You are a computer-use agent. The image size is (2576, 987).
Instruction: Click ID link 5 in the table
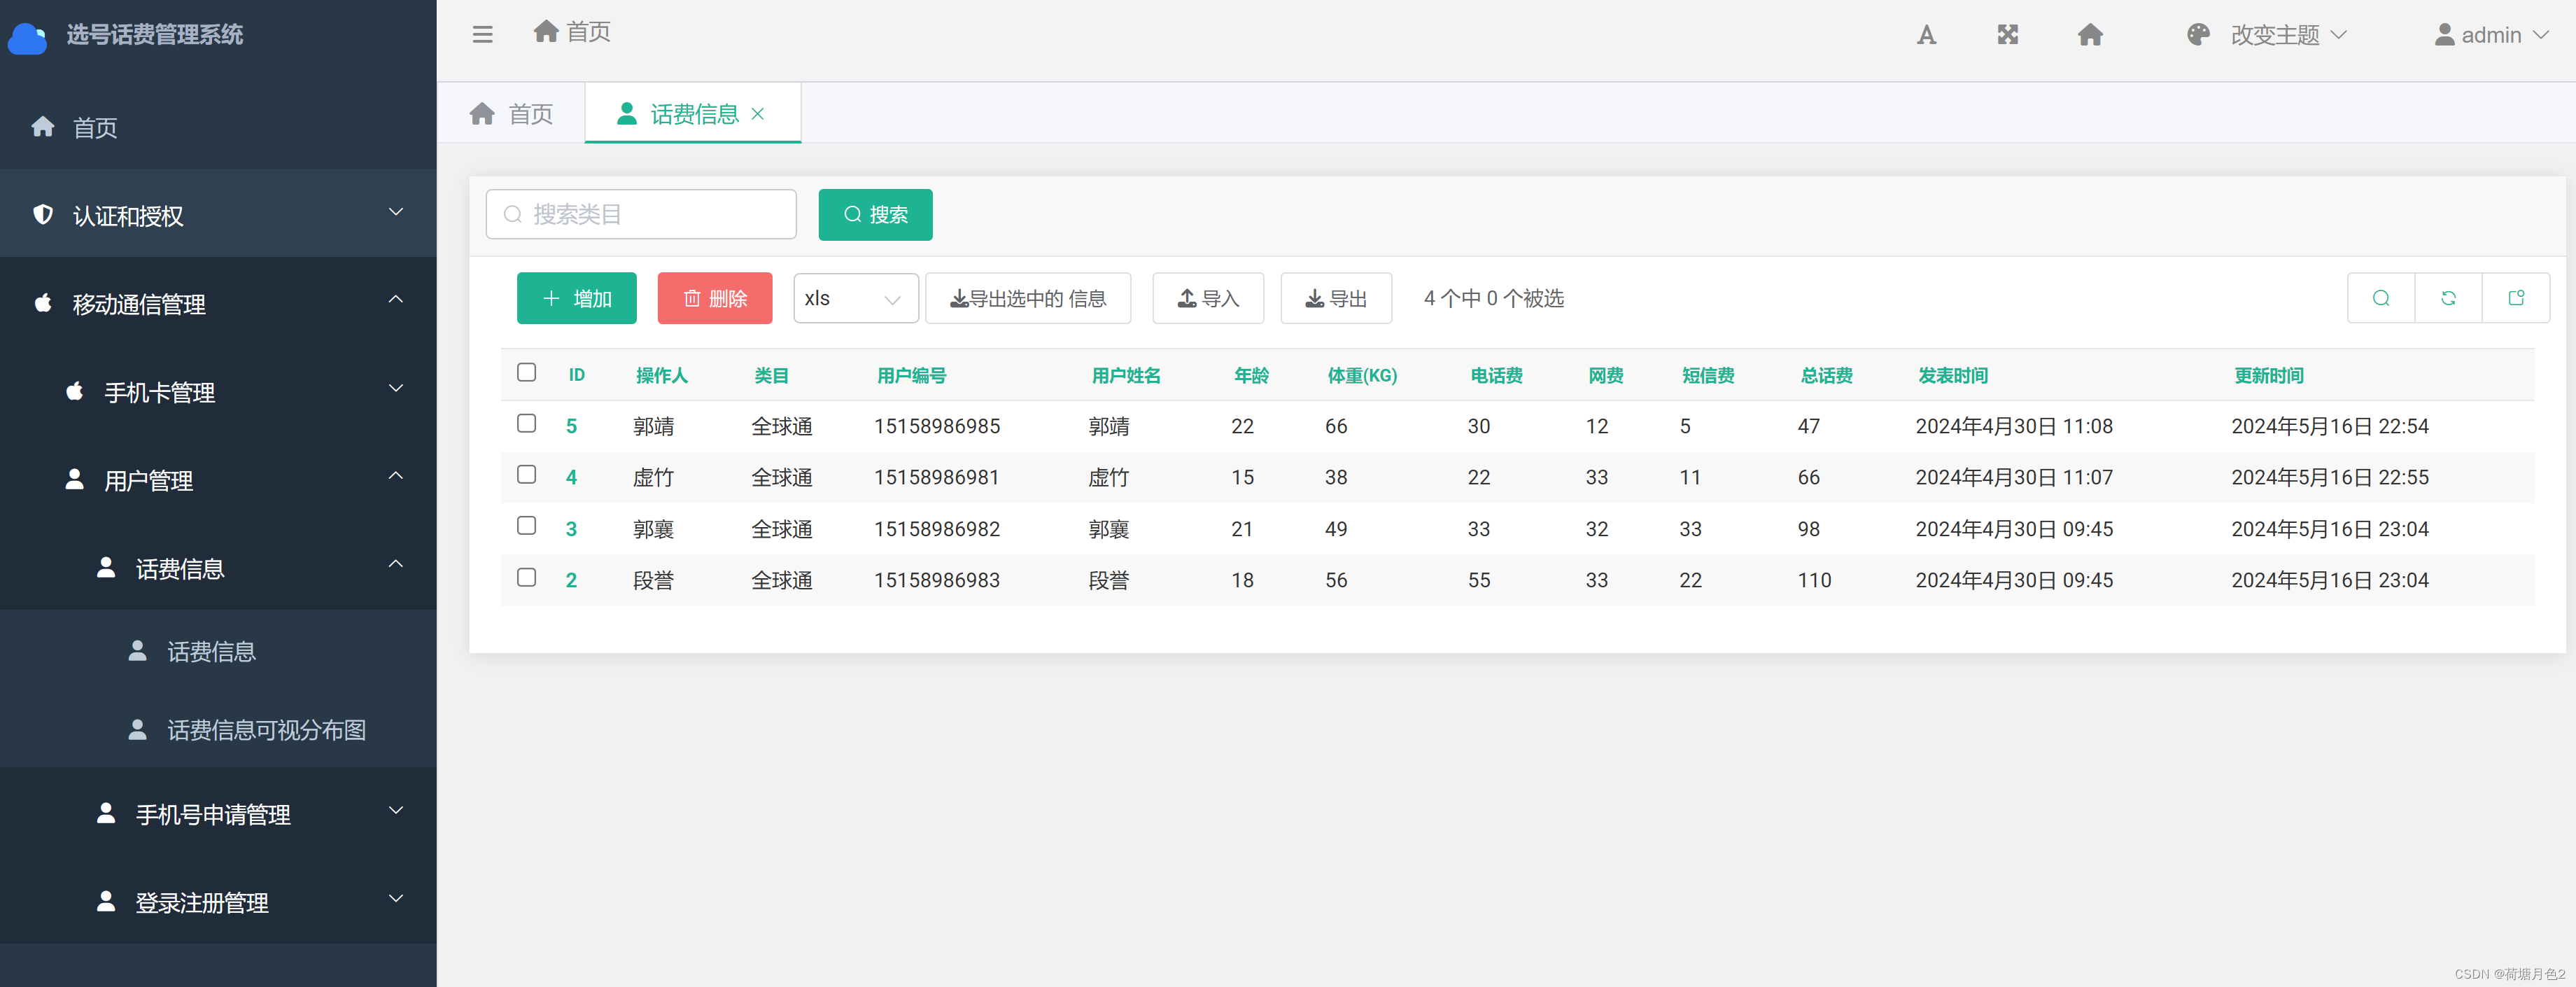[571, 426]
